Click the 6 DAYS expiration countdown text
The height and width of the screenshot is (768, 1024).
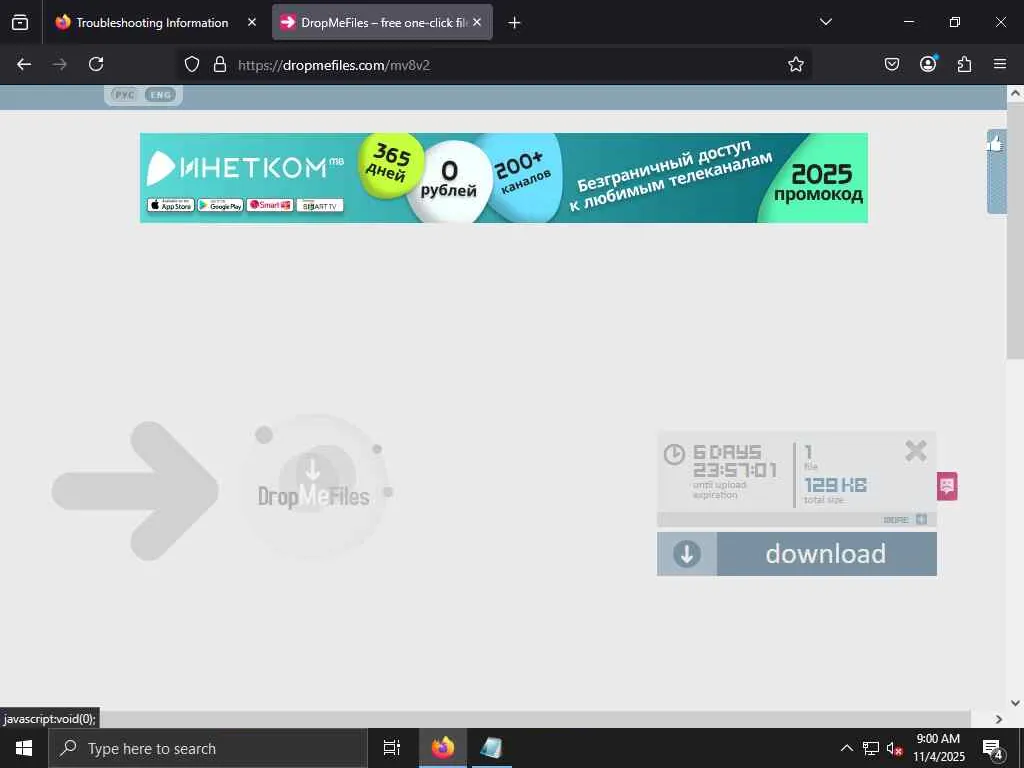coord(735,461)
